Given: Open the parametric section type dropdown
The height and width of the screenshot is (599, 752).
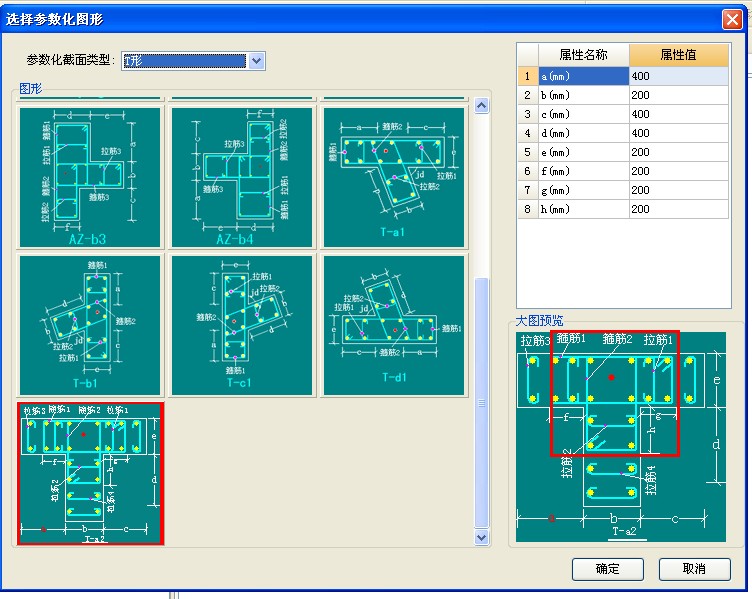Looking at the screenshot, I should coord(257,61).
